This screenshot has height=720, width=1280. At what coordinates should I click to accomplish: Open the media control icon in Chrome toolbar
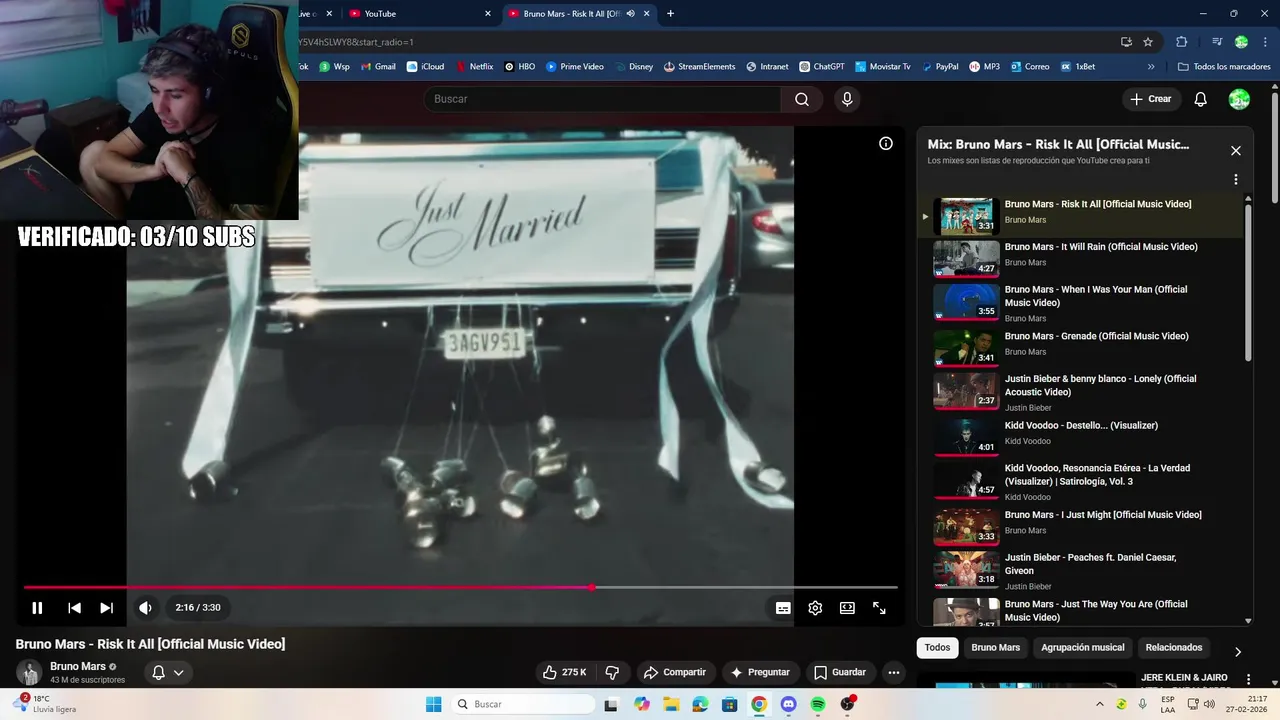tap(1217, 42)
